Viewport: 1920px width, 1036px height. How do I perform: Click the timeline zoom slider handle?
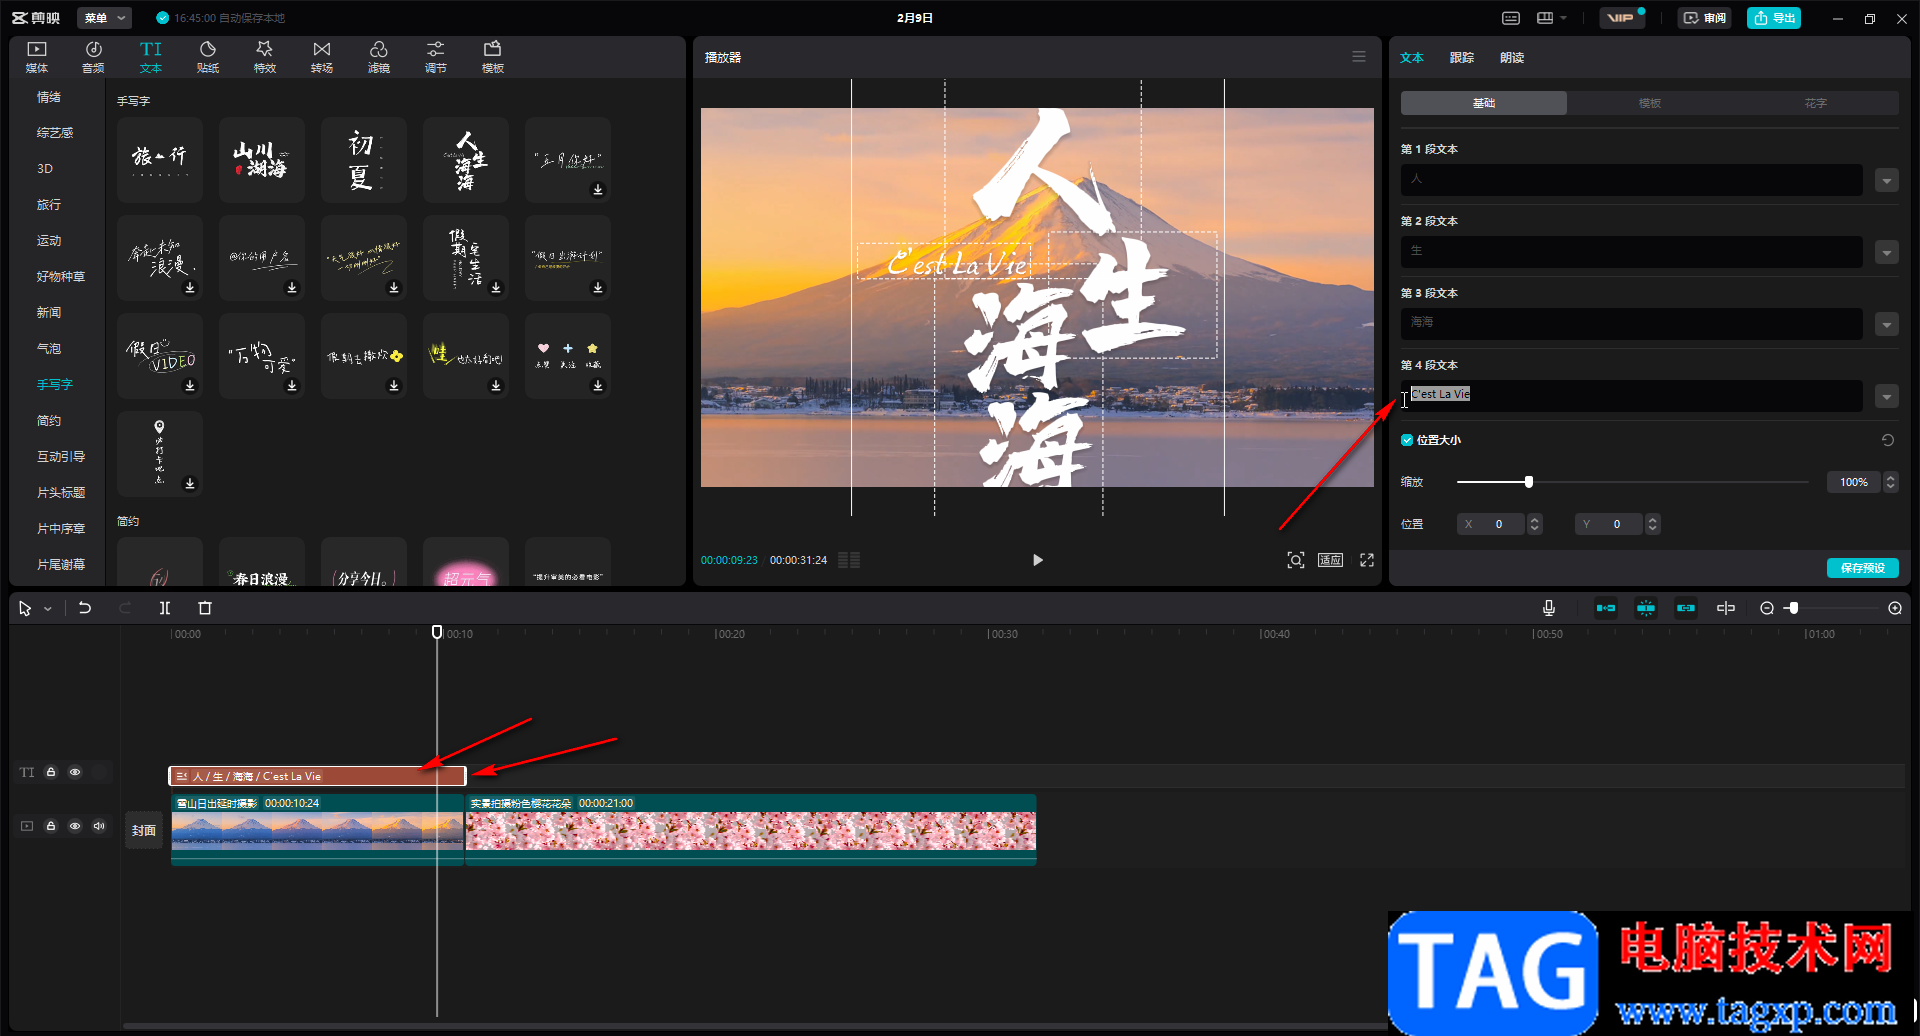click(1794, 608)
